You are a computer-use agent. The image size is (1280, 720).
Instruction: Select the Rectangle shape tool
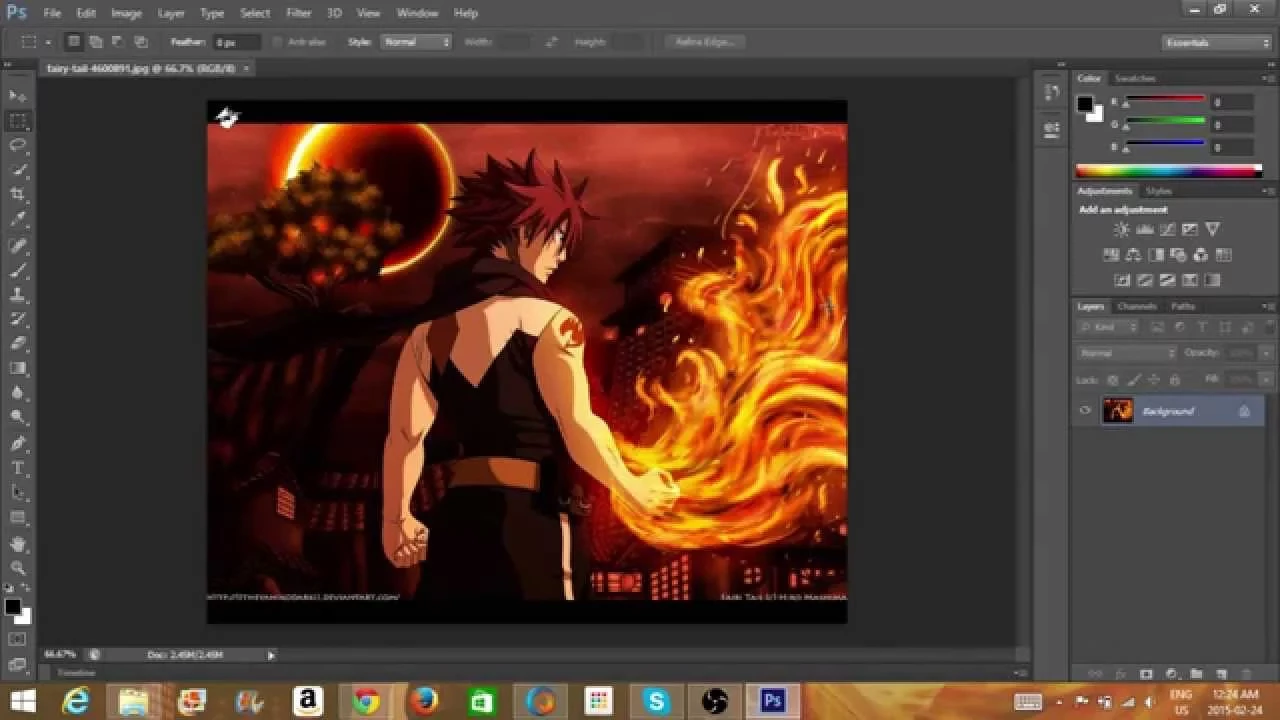[18, 518]
